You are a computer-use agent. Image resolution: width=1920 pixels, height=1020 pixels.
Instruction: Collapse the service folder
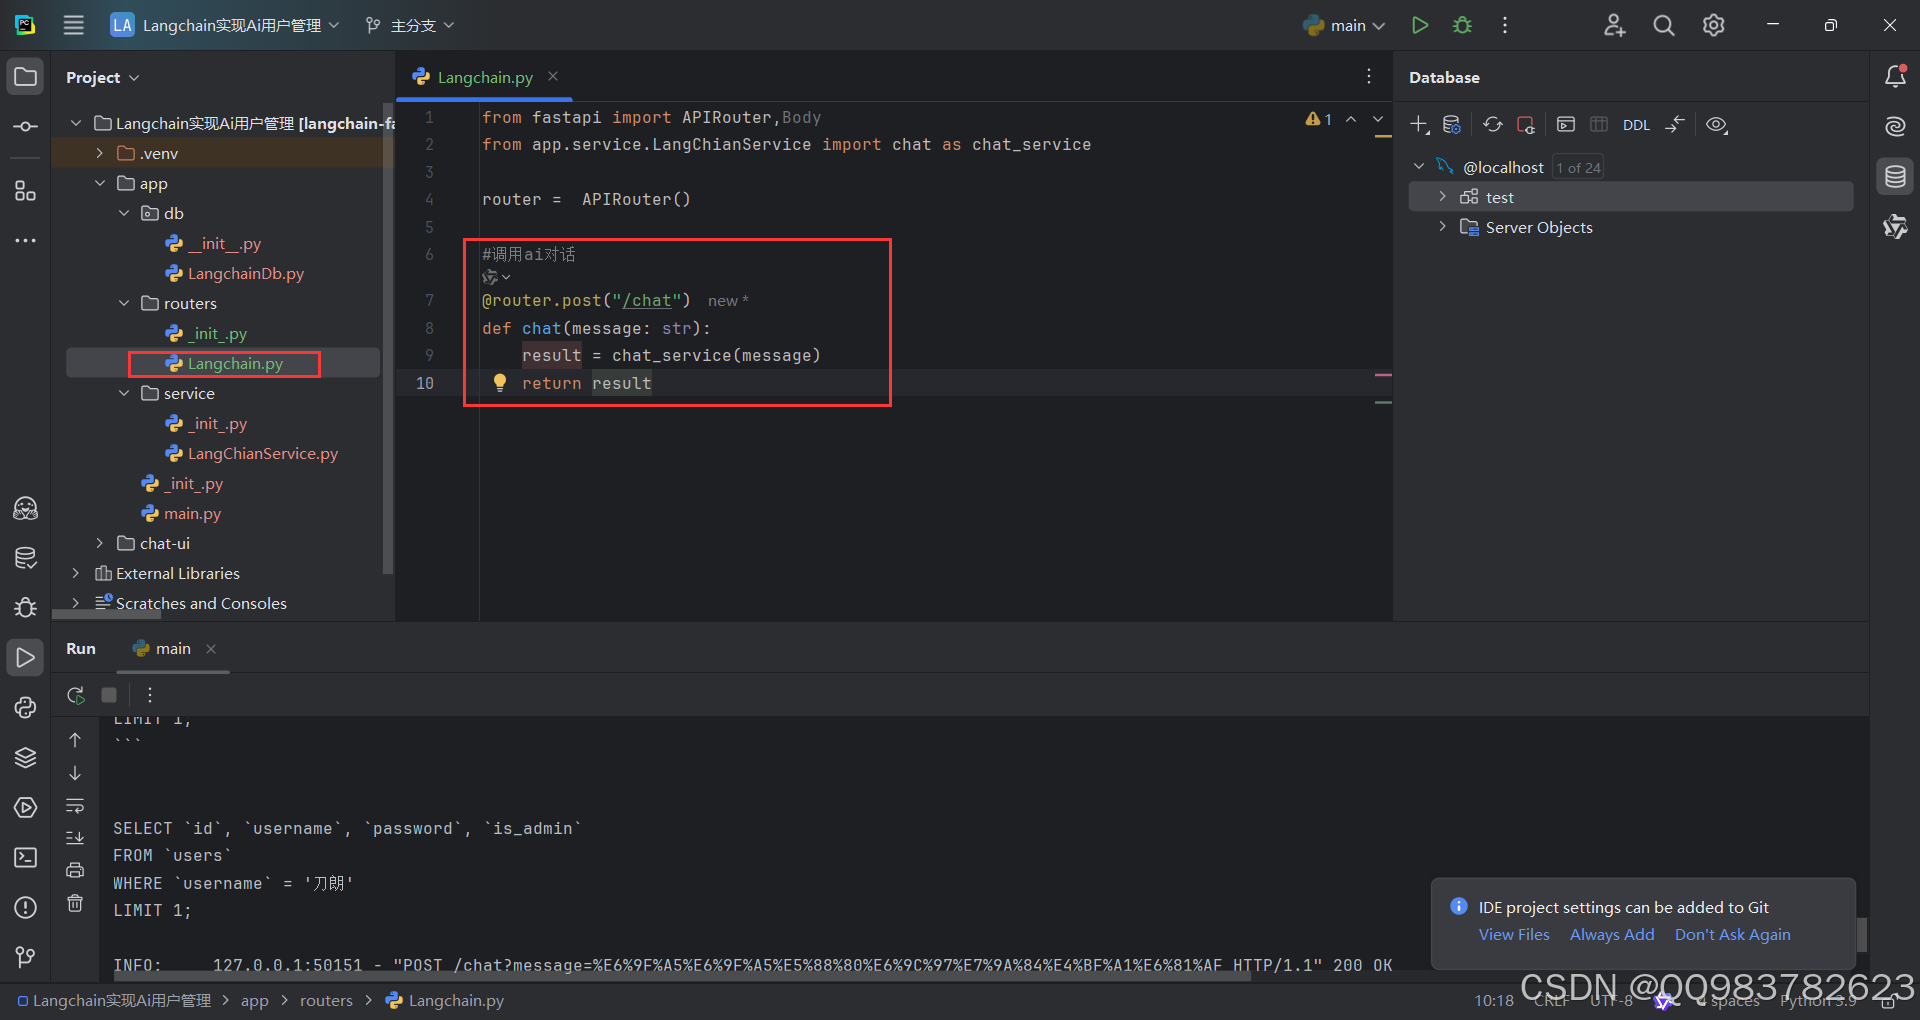124,393
